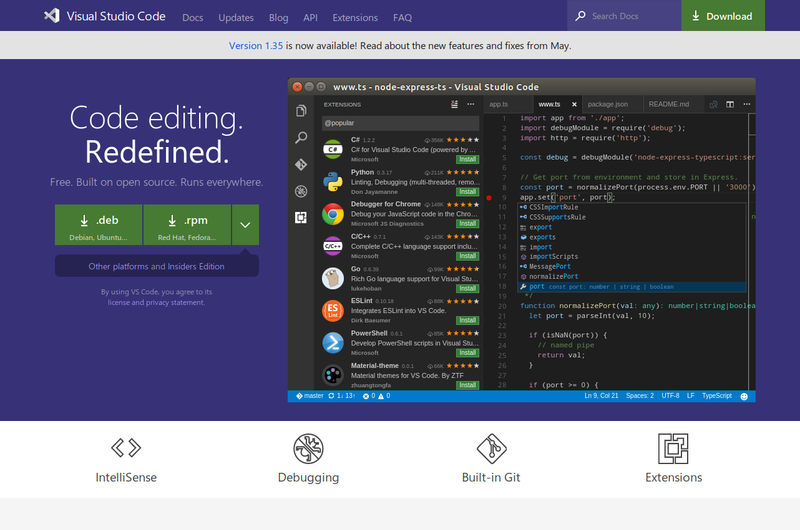Install the ESLint extension
This screenshot has width=800, height=530.
coord(467,320)
